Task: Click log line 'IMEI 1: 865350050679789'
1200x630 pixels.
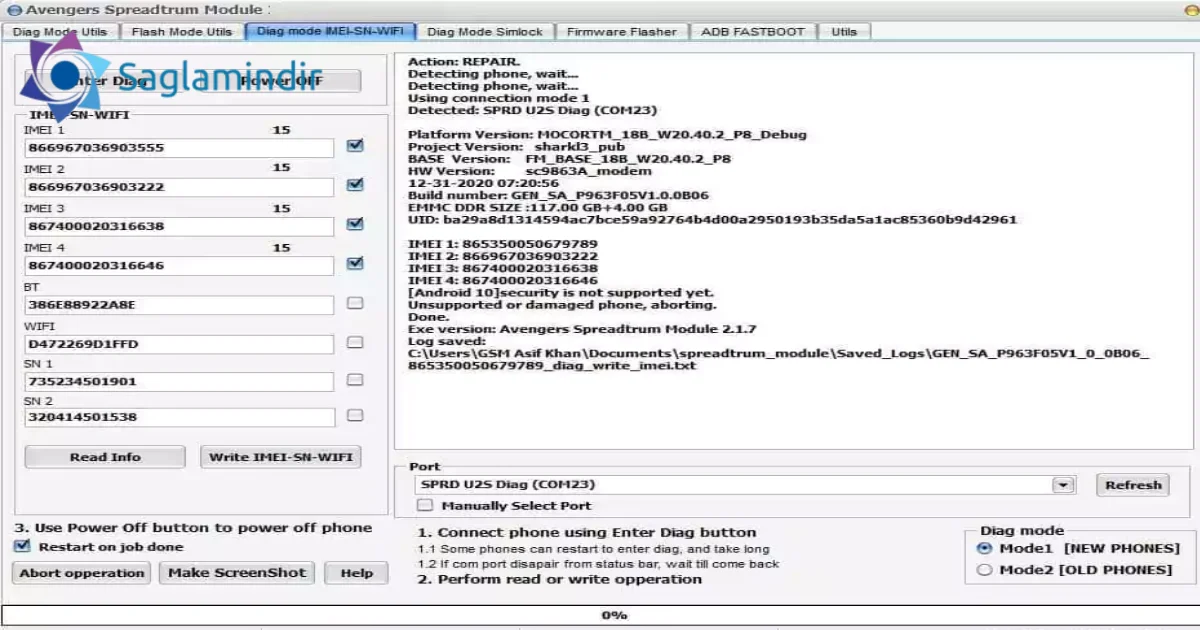Action: (x=503, y=244)
